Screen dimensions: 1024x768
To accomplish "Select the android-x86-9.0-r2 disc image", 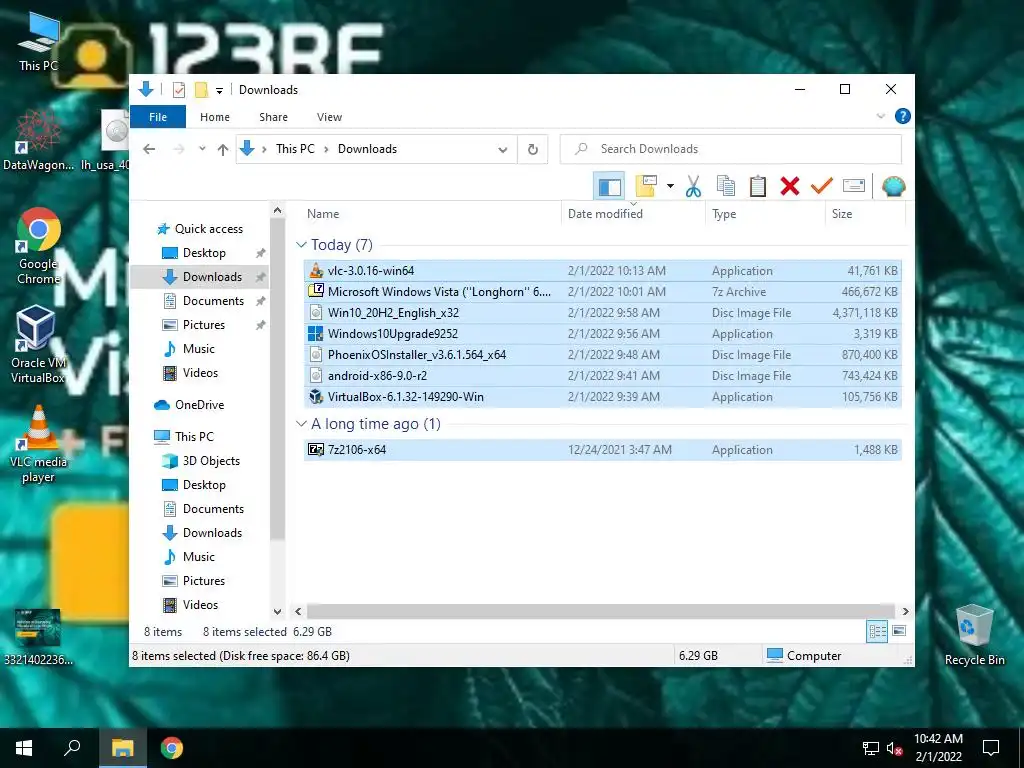I will pyautogui.click(x=602, y=376).
